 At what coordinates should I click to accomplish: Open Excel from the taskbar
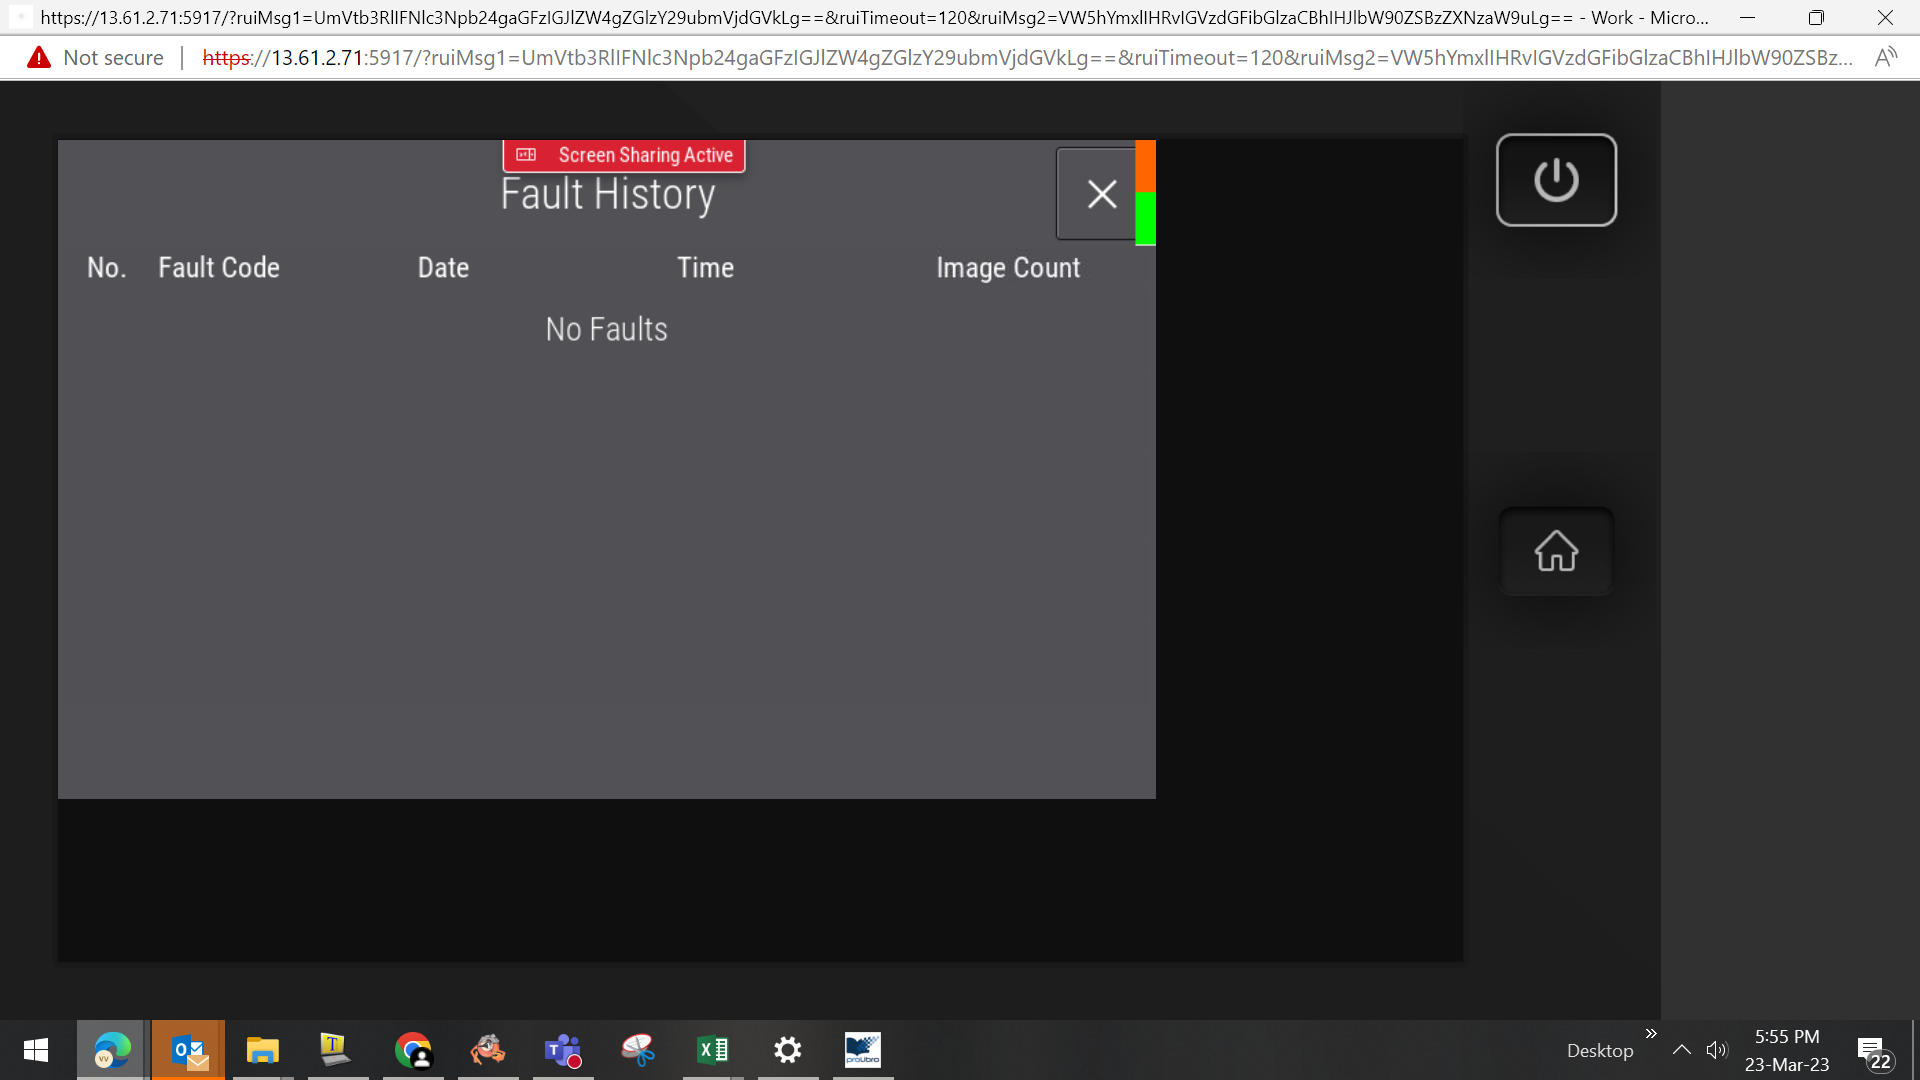[712, 1050]
